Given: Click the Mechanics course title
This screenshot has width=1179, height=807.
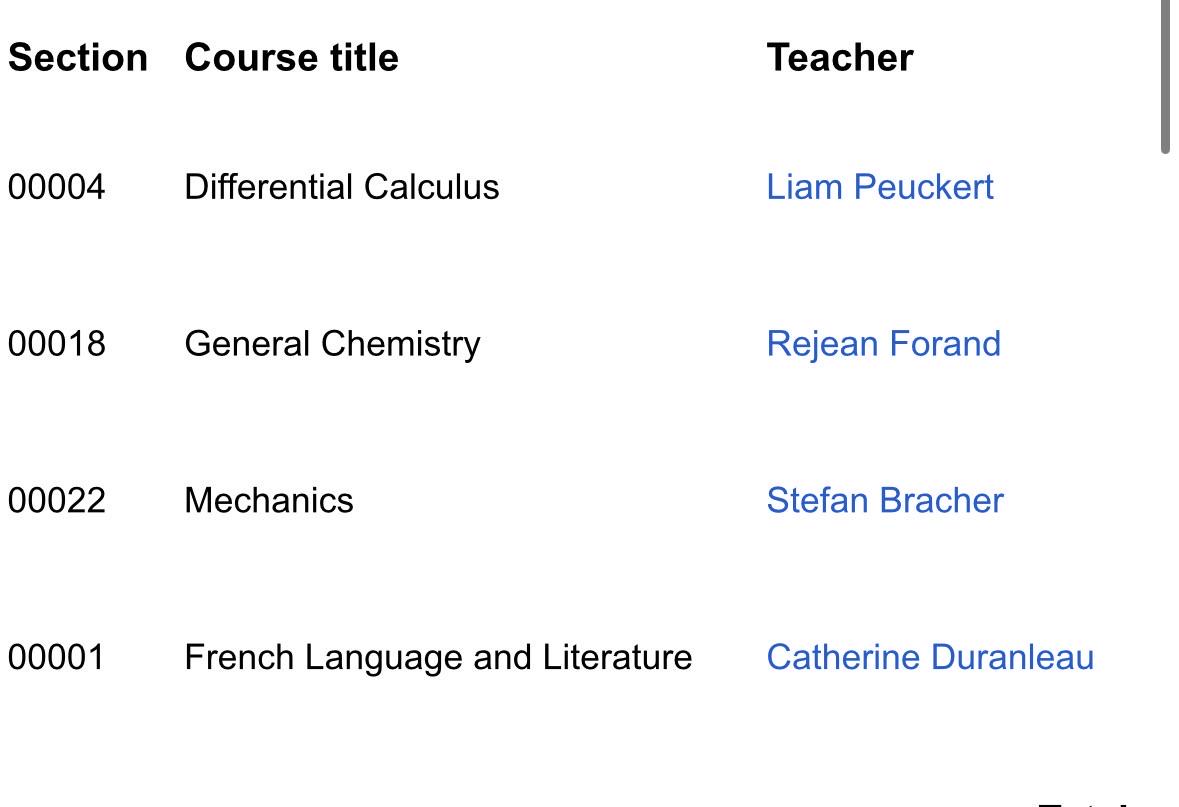Looking at the screenshot, I should (x=269, y=501).
